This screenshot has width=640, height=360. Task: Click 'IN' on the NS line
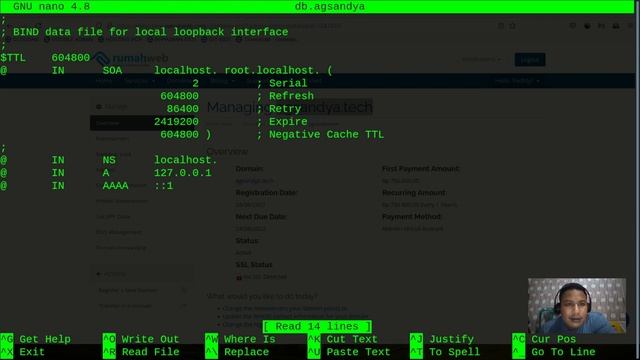click(58, 160)
